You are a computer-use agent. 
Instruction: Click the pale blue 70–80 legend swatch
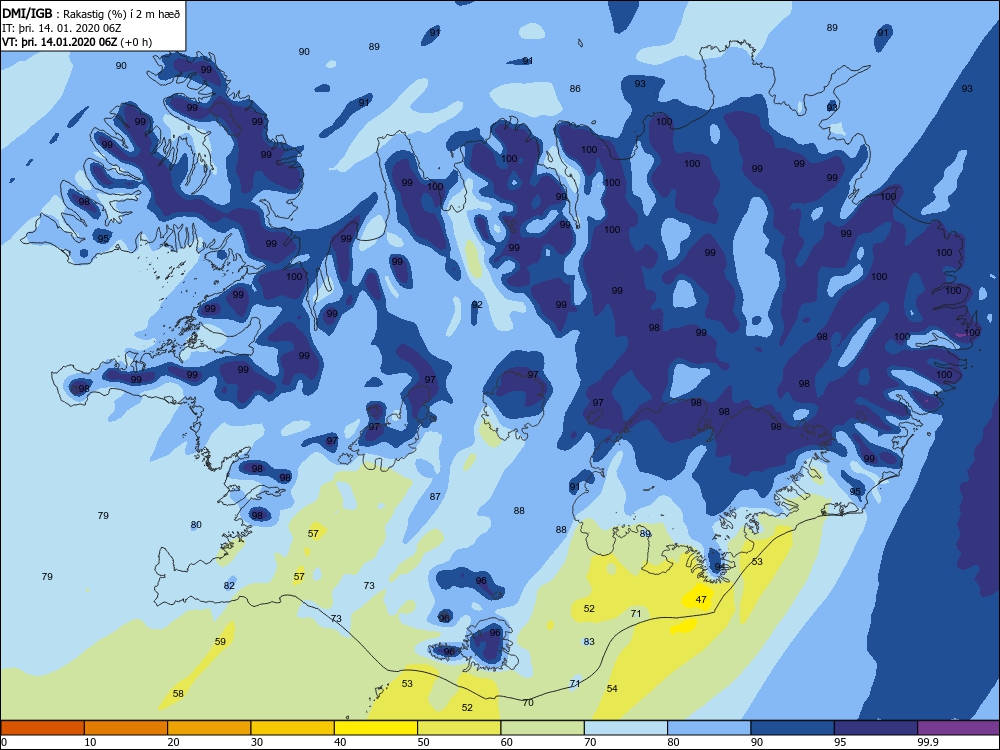pyautogui.click(x=626, y=728)
